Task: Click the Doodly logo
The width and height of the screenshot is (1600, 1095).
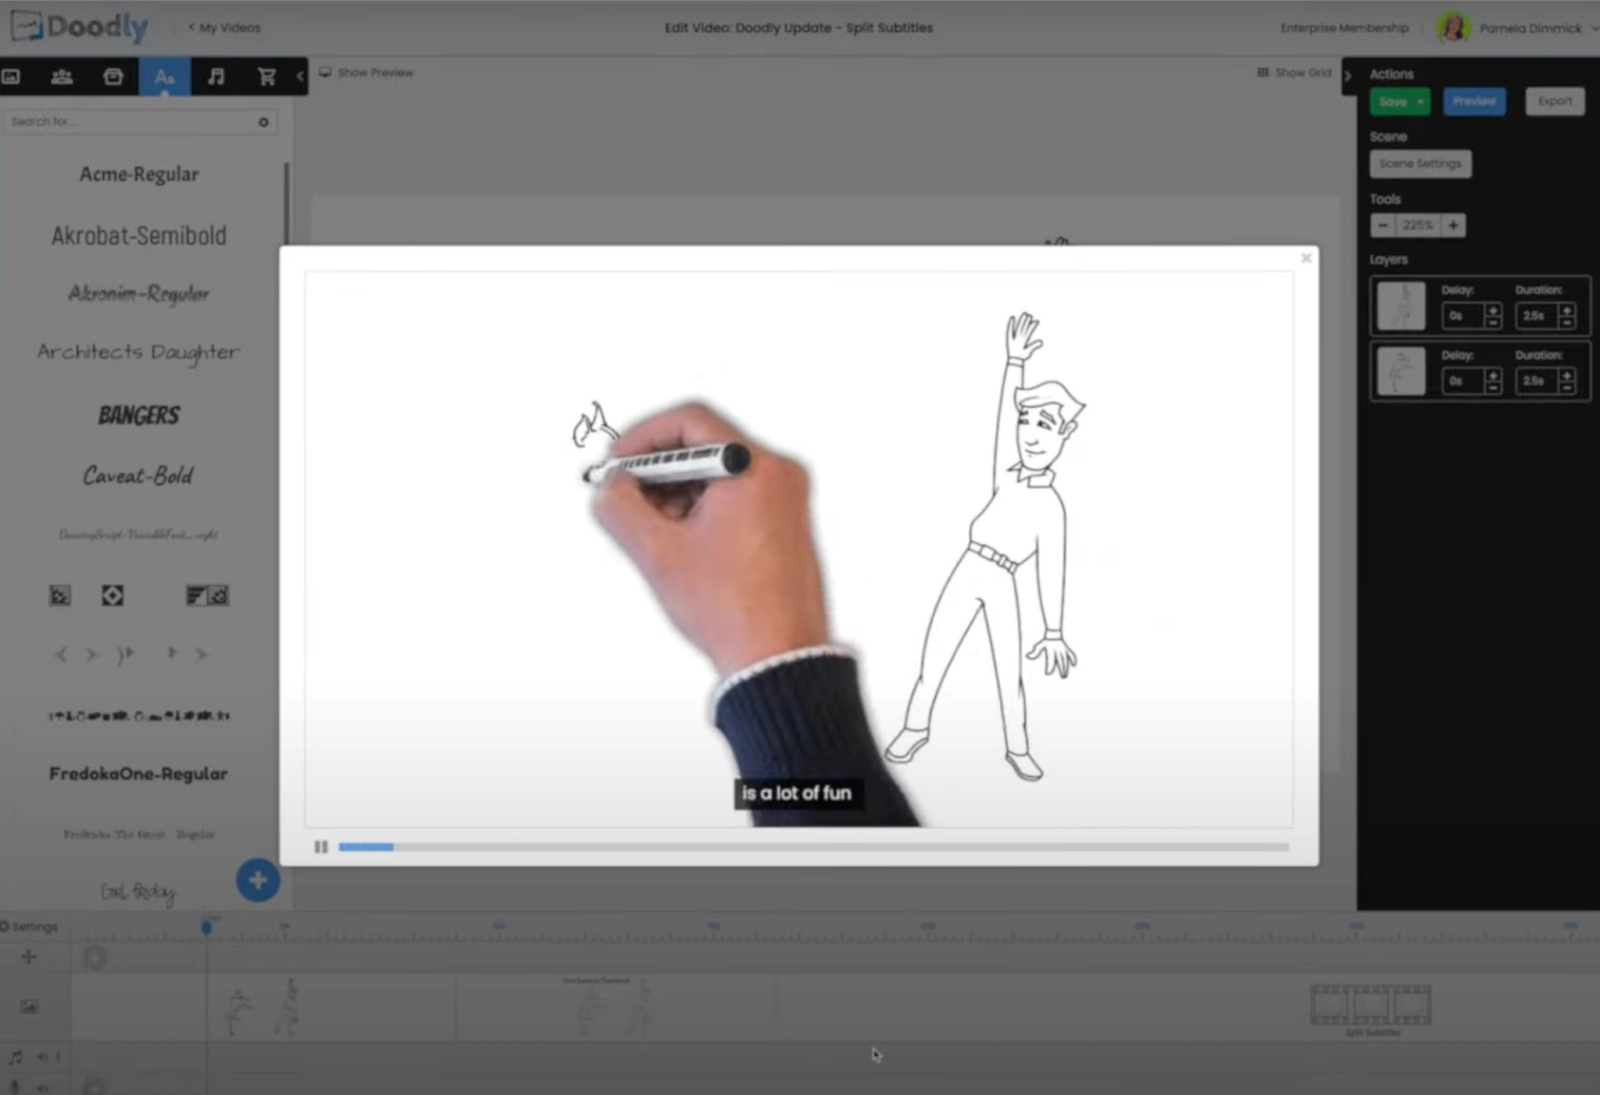Action: [80, 27]
